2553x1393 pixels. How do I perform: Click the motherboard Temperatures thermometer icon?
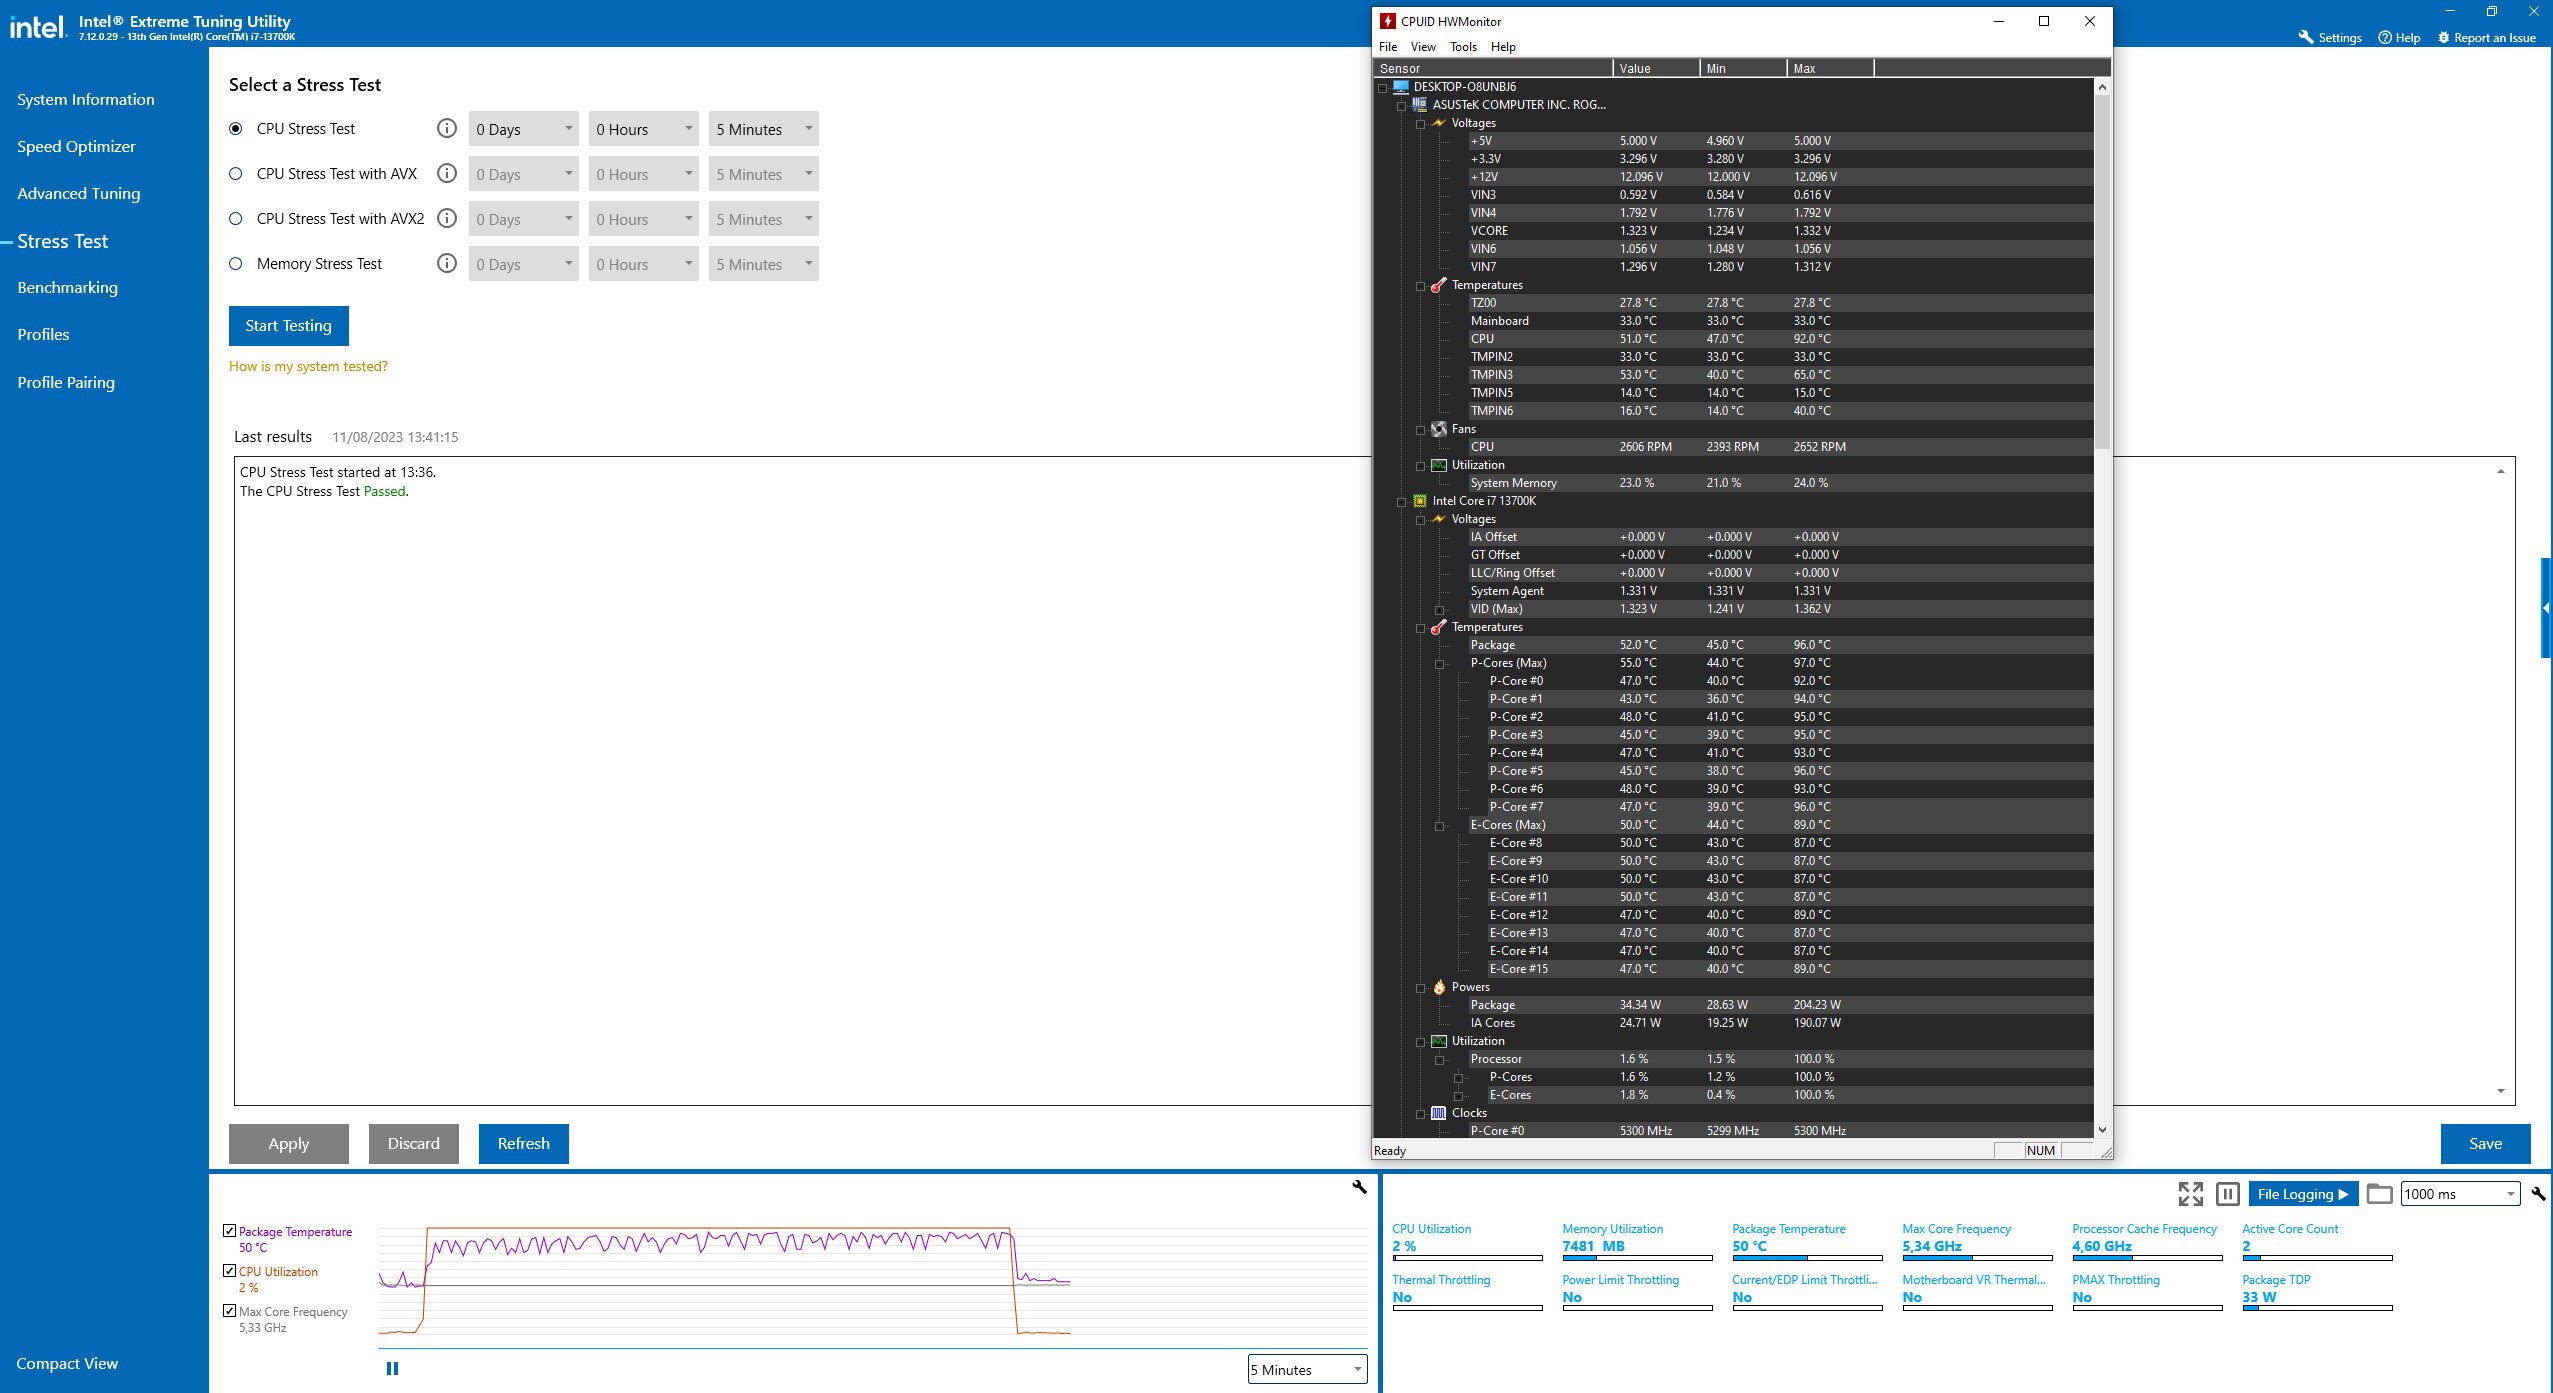pyautogui.click(x=1439, y=285)
